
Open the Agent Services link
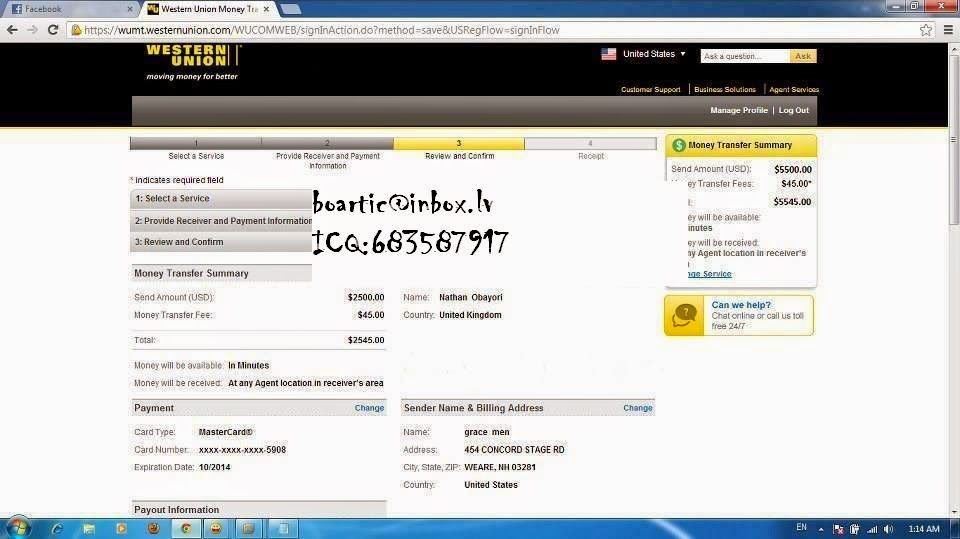tap(793, 89)
